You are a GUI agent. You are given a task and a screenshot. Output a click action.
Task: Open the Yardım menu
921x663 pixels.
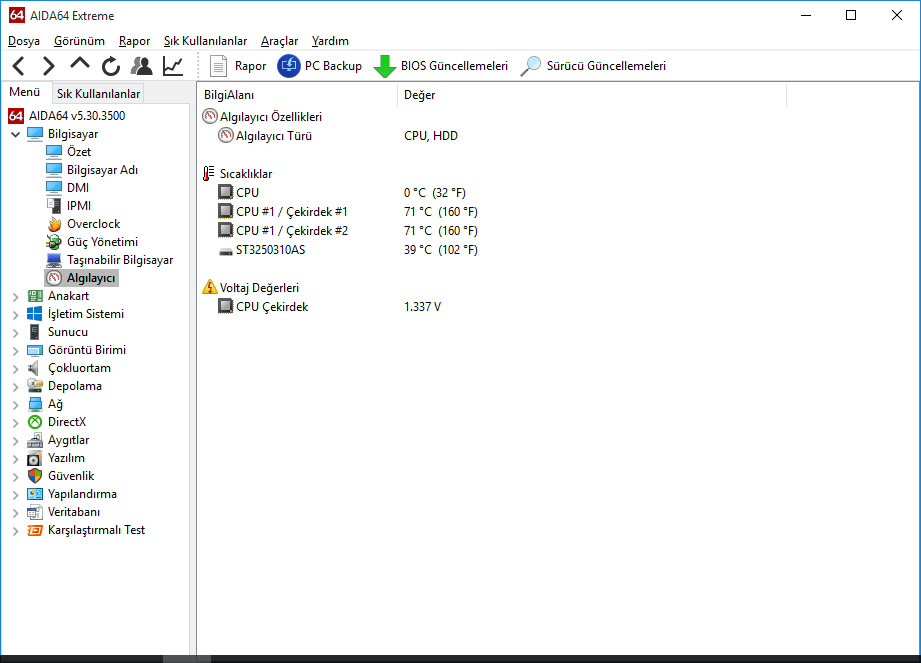(330, 41)
